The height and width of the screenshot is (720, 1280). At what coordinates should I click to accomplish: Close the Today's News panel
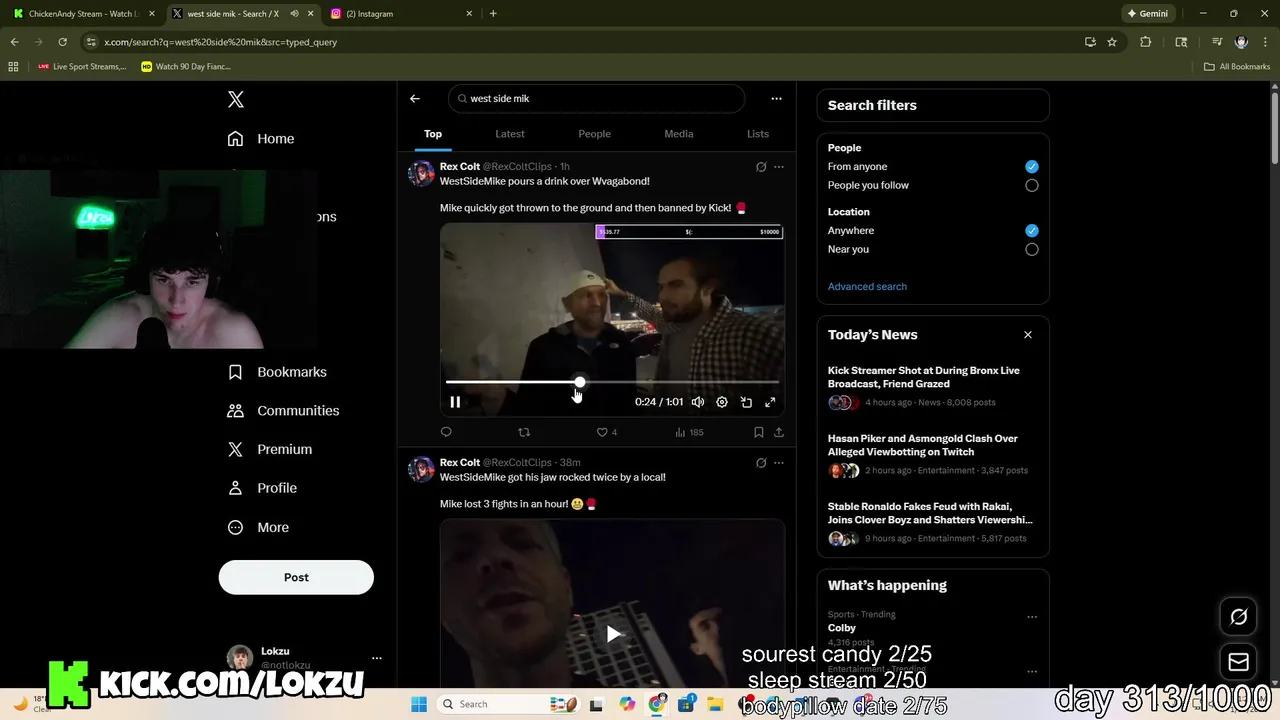[1028, 335]
